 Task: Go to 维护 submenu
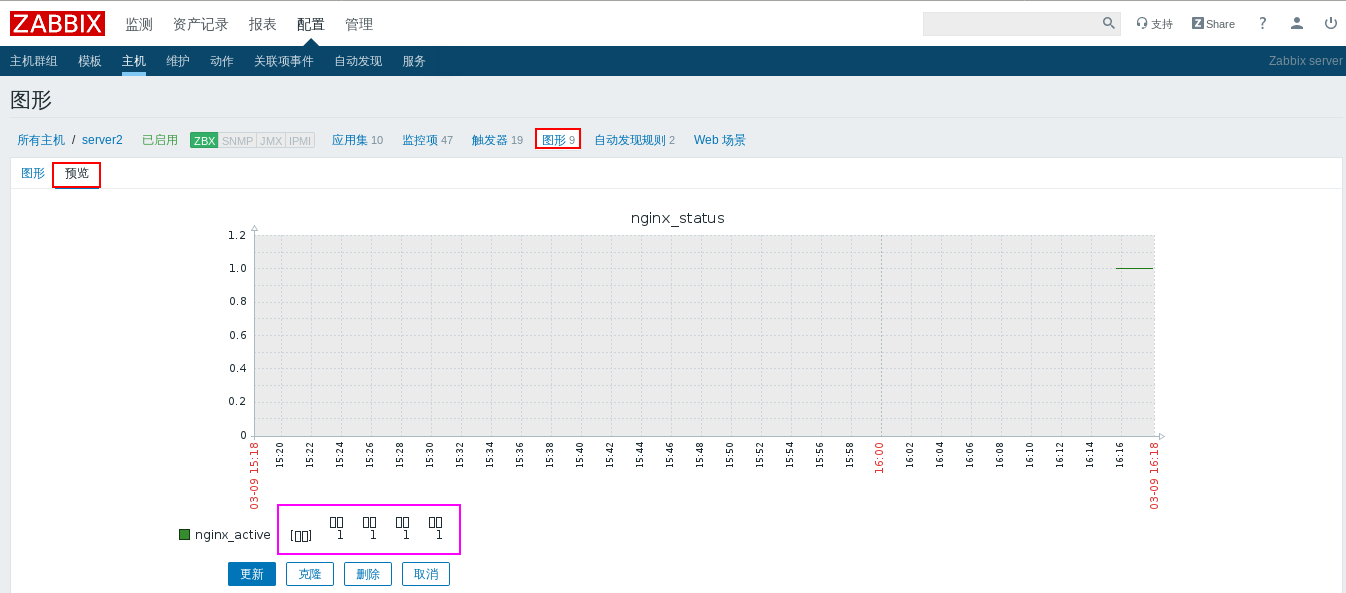click(178, 61)
